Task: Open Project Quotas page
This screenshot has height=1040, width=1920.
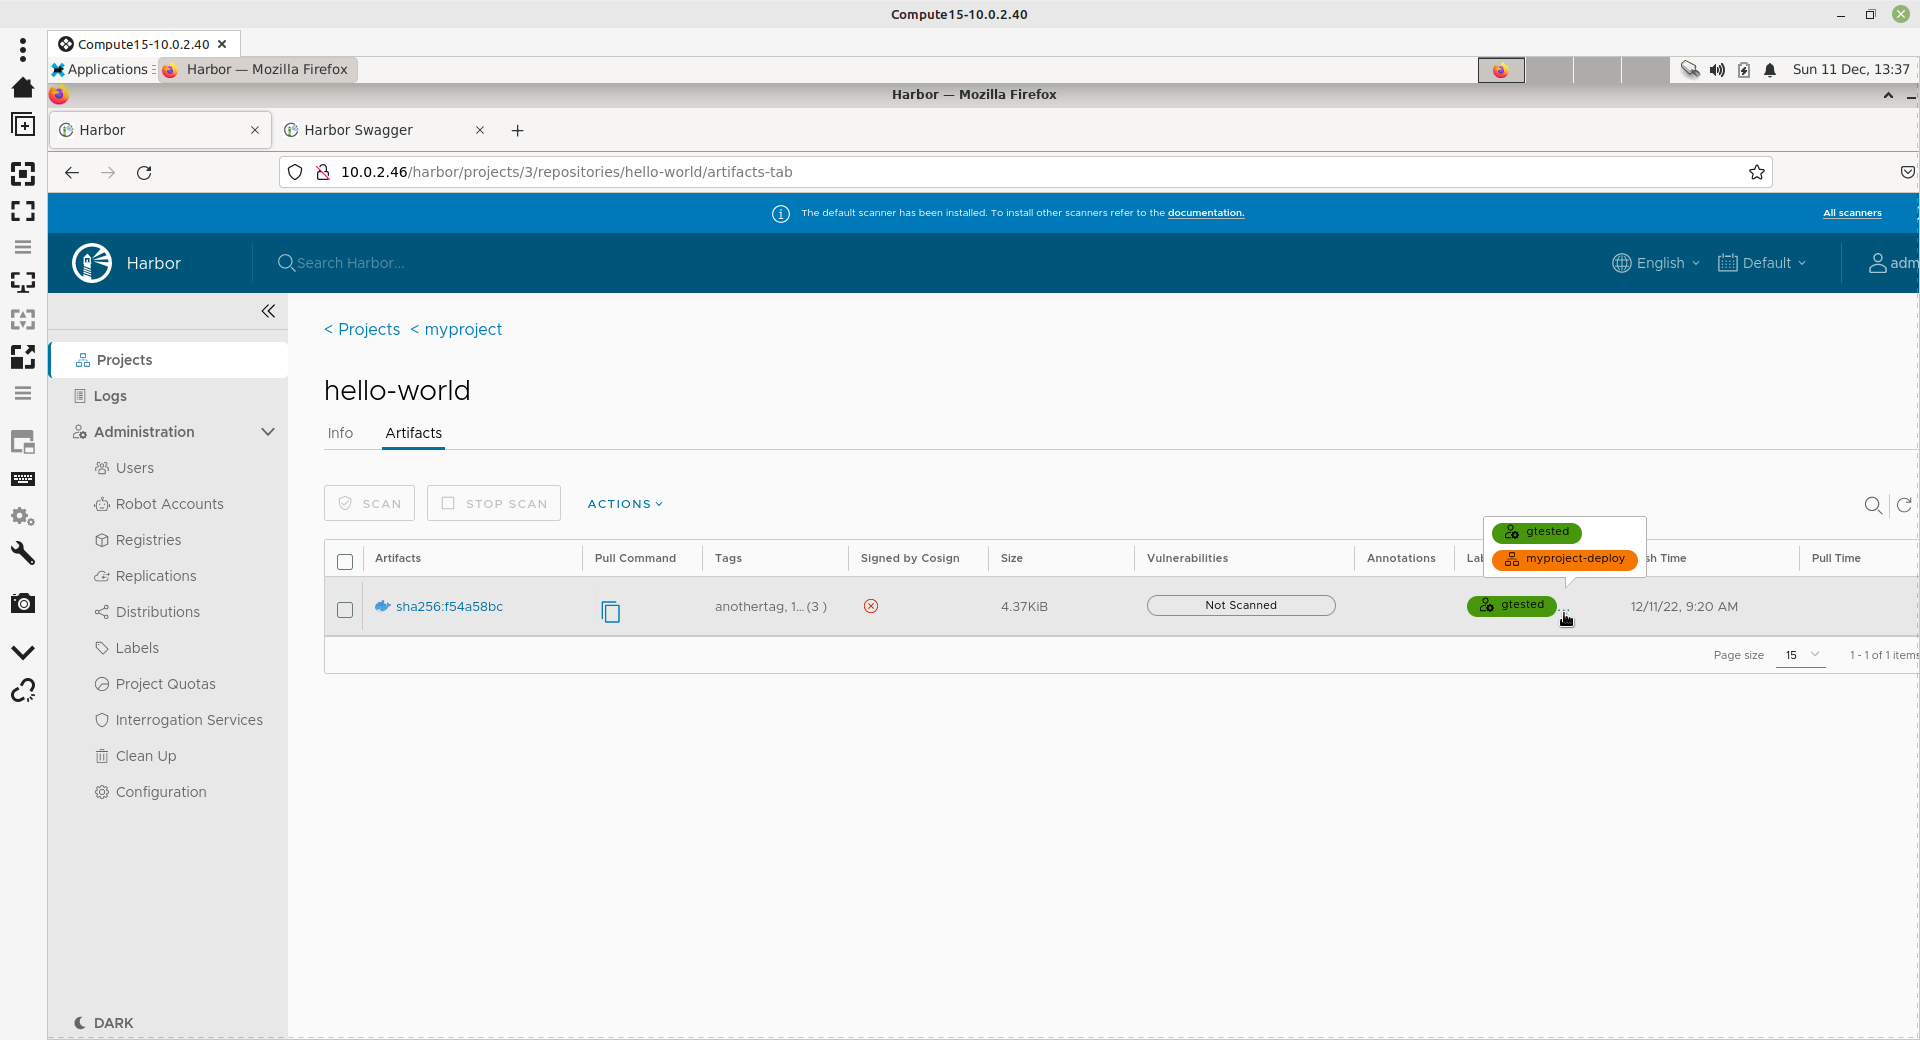Action: point(165,684)
